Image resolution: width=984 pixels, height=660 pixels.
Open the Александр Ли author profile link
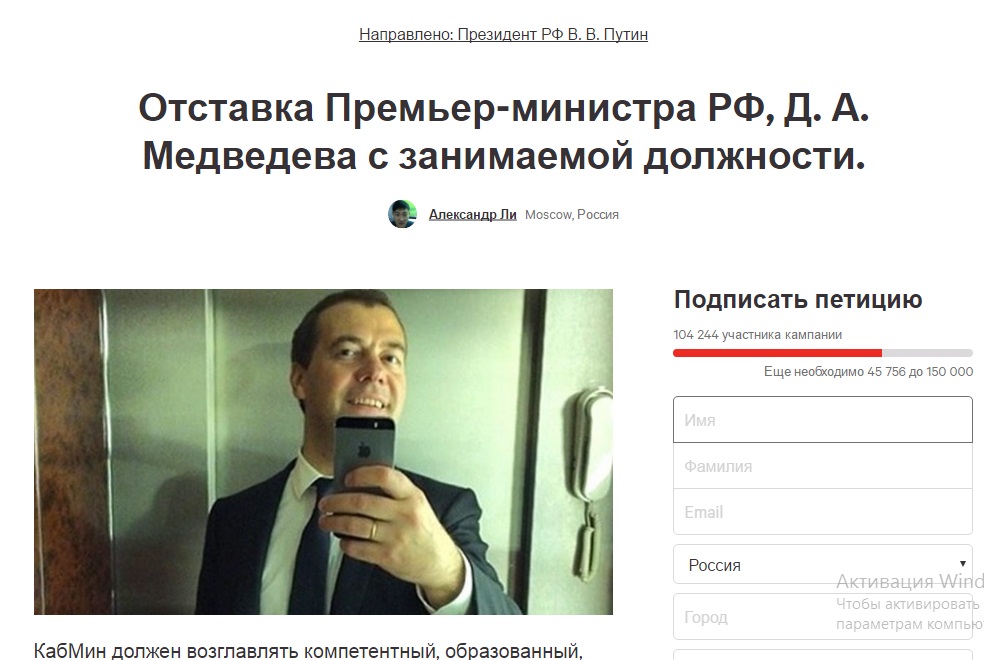[x=473, y=215]
